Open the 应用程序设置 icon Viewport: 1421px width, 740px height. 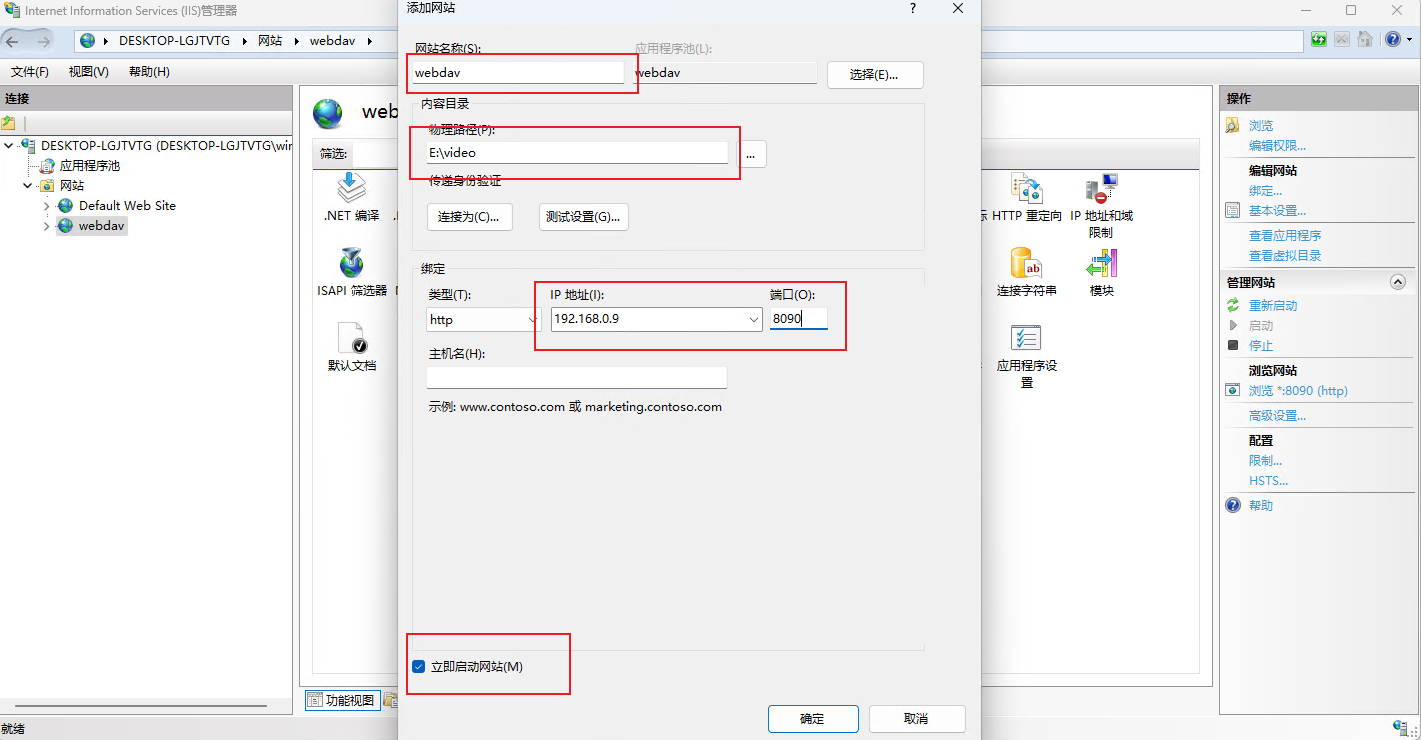tap(1026, 340)
